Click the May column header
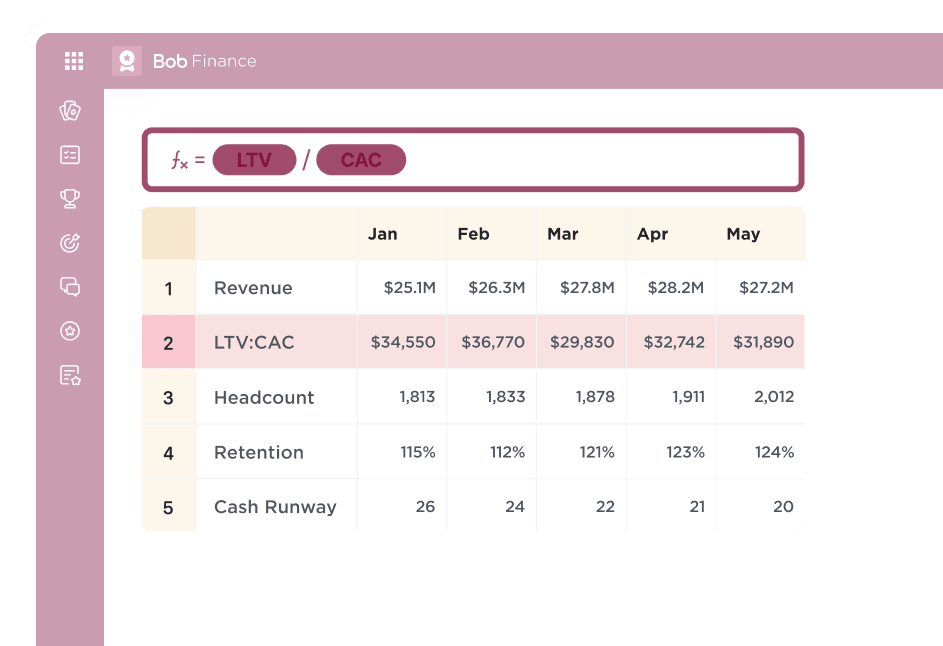 (742, 233)
